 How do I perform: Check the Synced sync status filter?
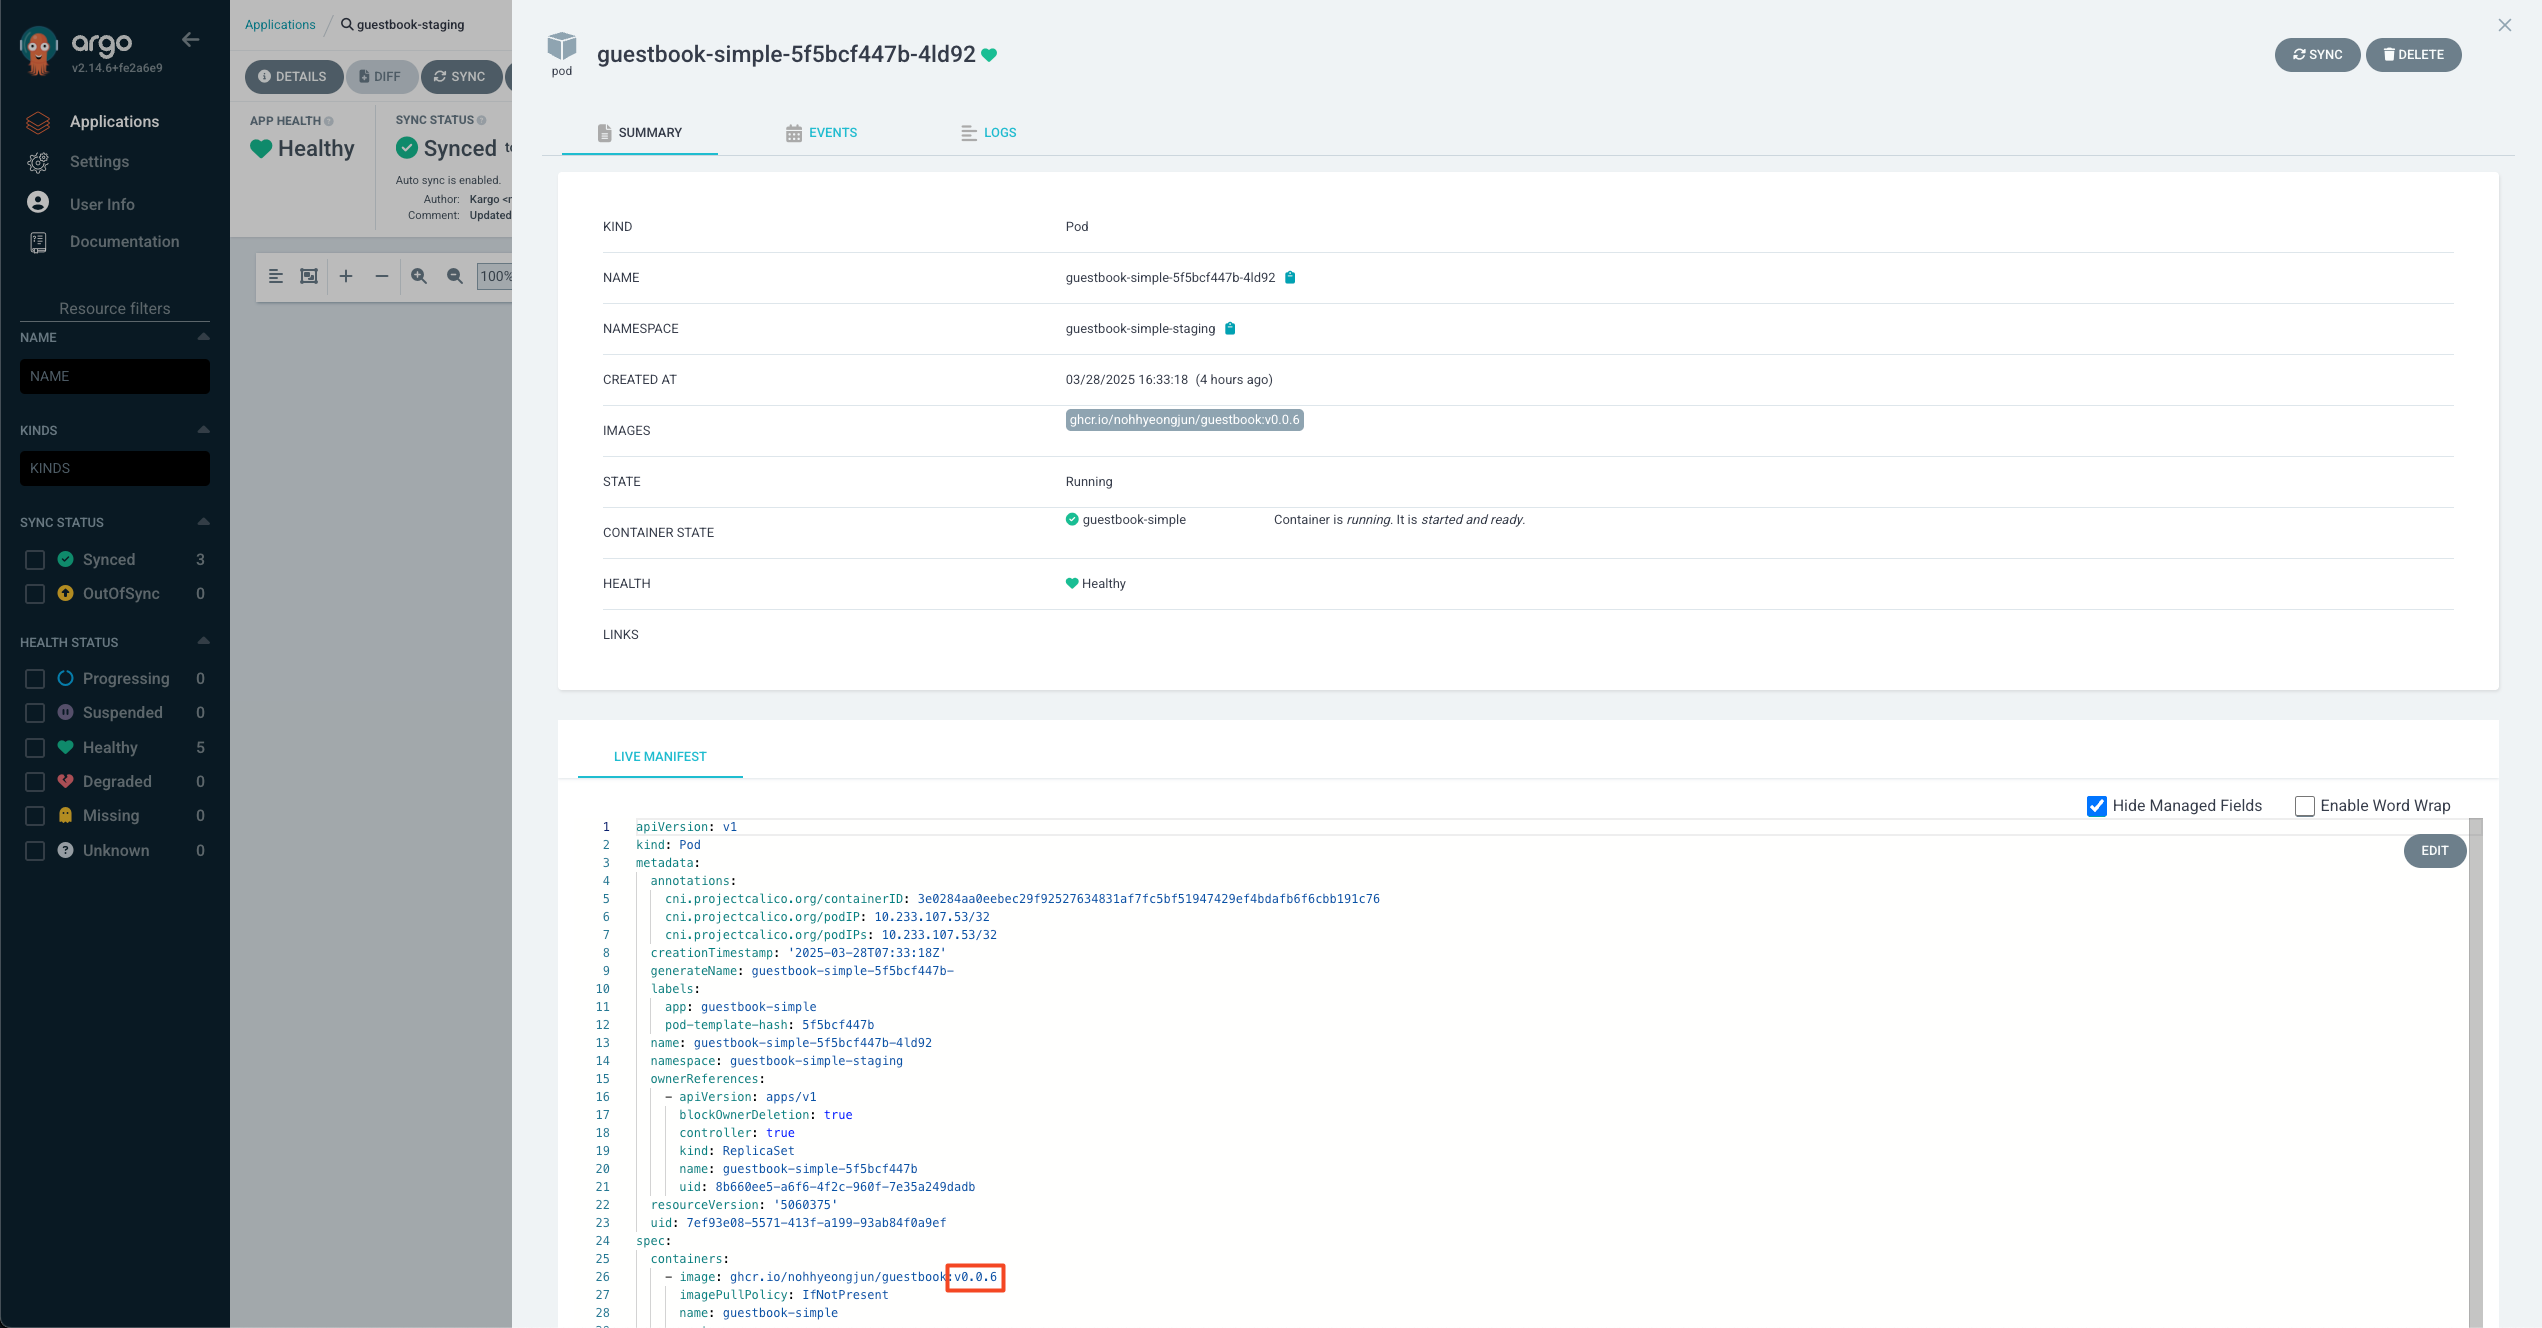pos(35,560)
